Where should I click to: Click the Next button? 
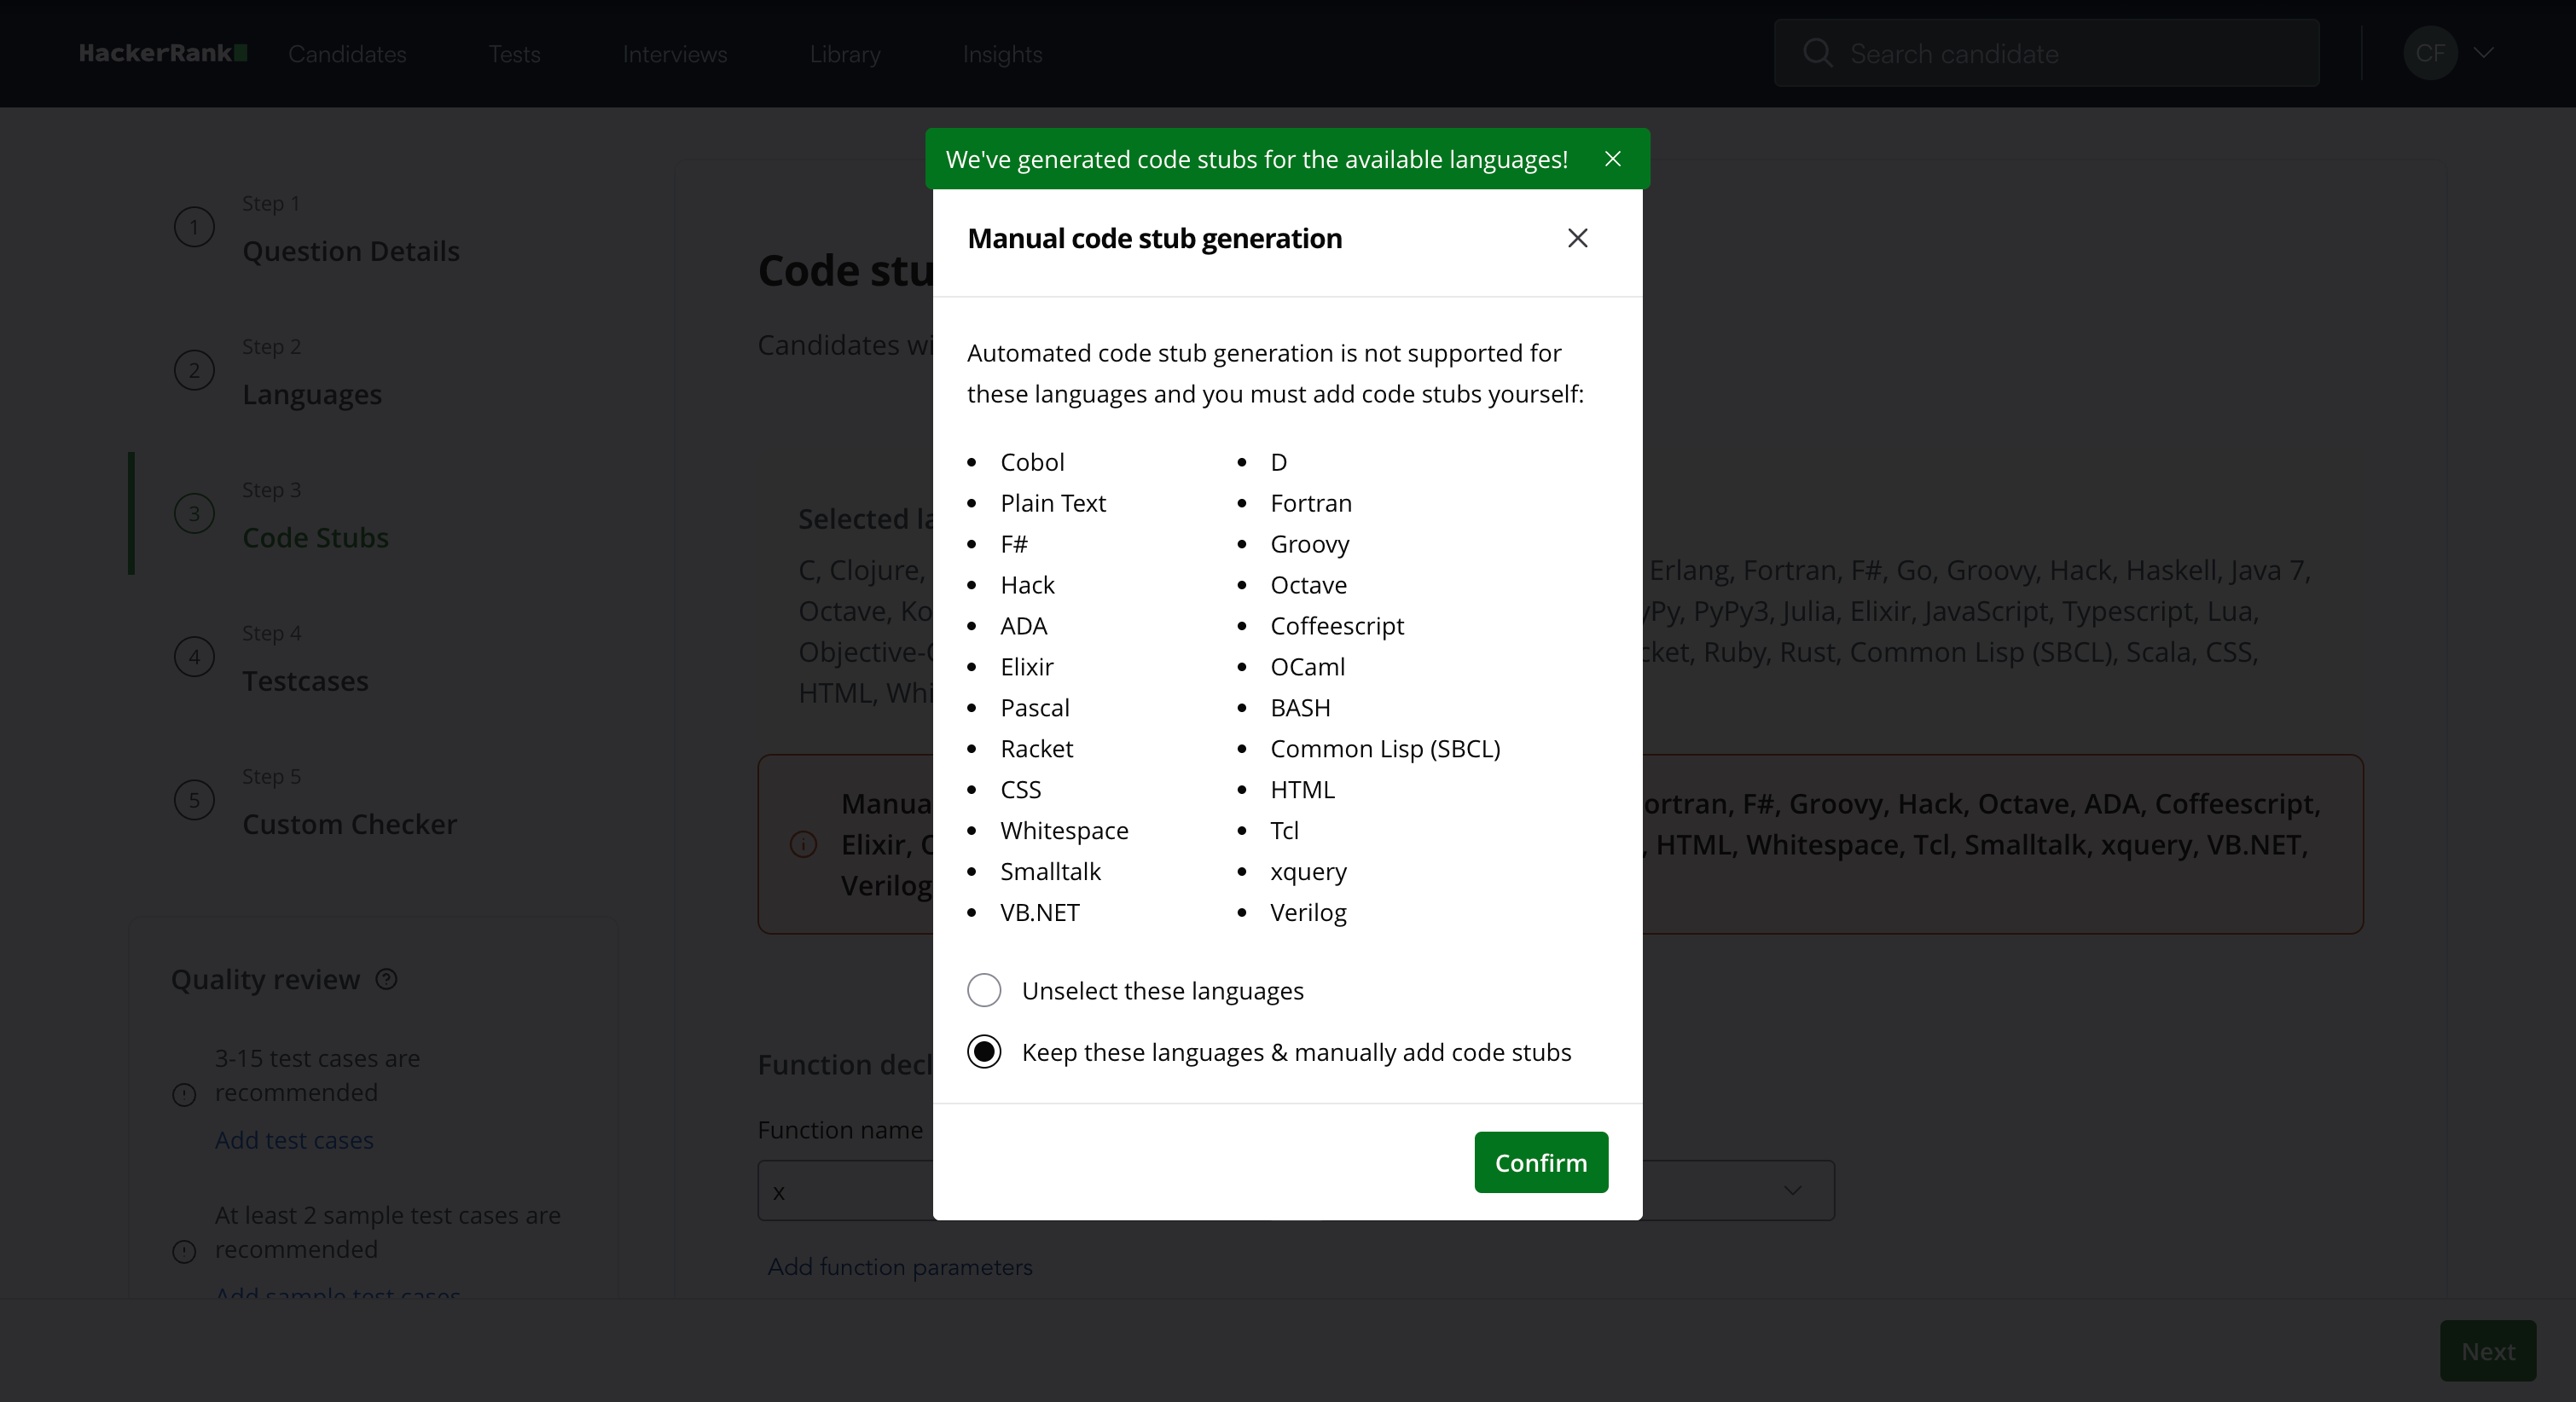2488,1351
